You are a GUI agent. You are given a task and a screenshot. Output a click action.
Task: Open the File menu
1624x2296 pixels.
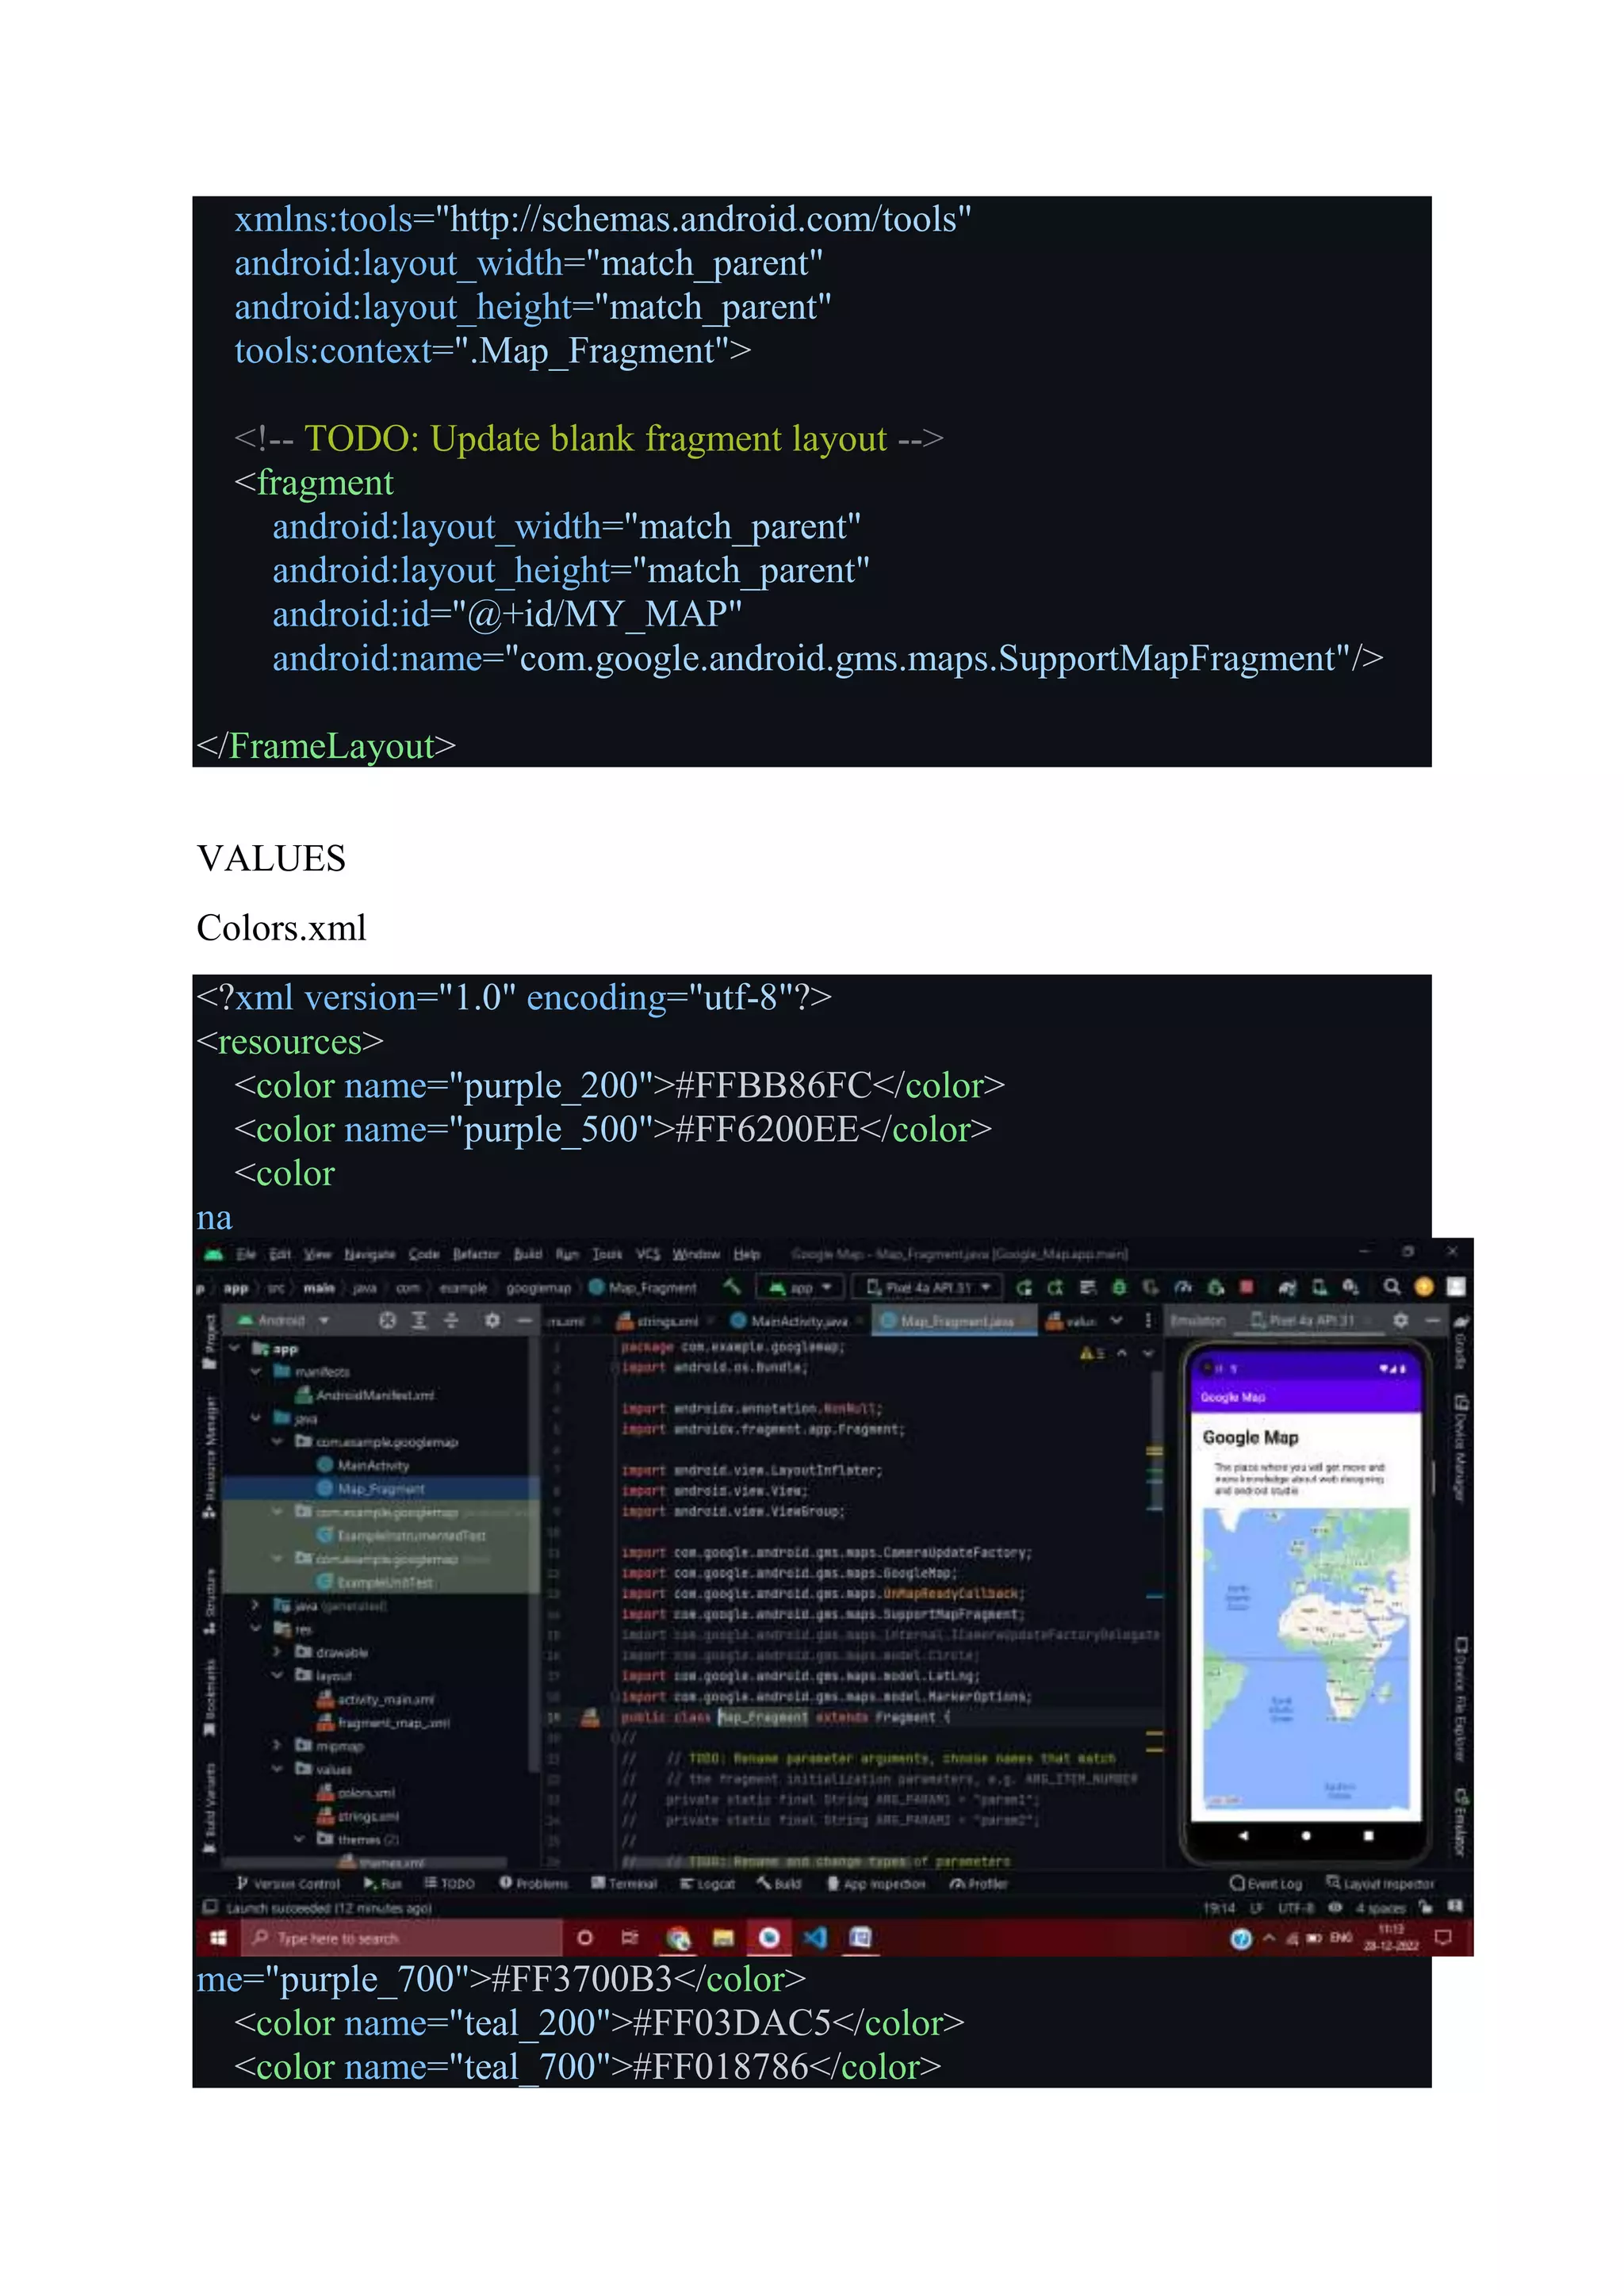point(246,1254)
